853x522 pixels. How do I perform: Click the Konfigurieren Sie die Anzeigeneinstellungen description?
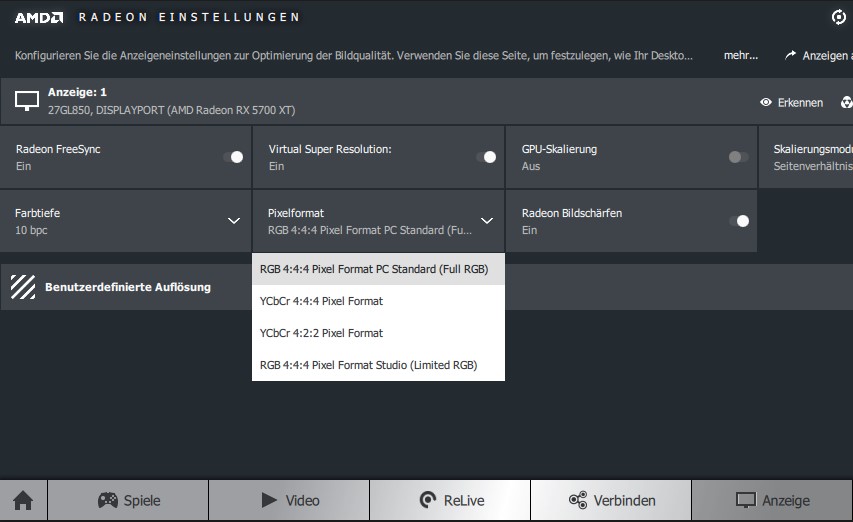pyautogui.click(x=354, y=55)
